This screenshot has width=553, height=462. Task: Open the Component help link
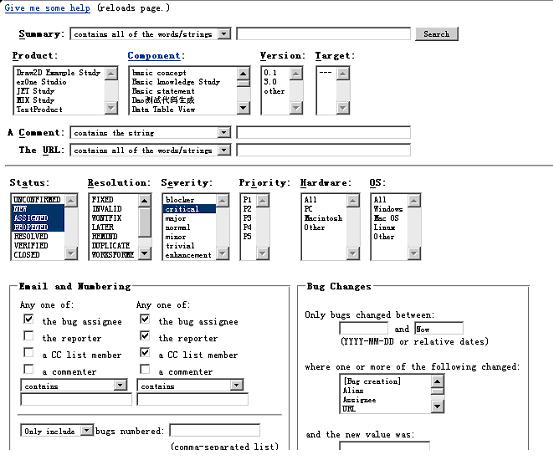pos(154,56)
